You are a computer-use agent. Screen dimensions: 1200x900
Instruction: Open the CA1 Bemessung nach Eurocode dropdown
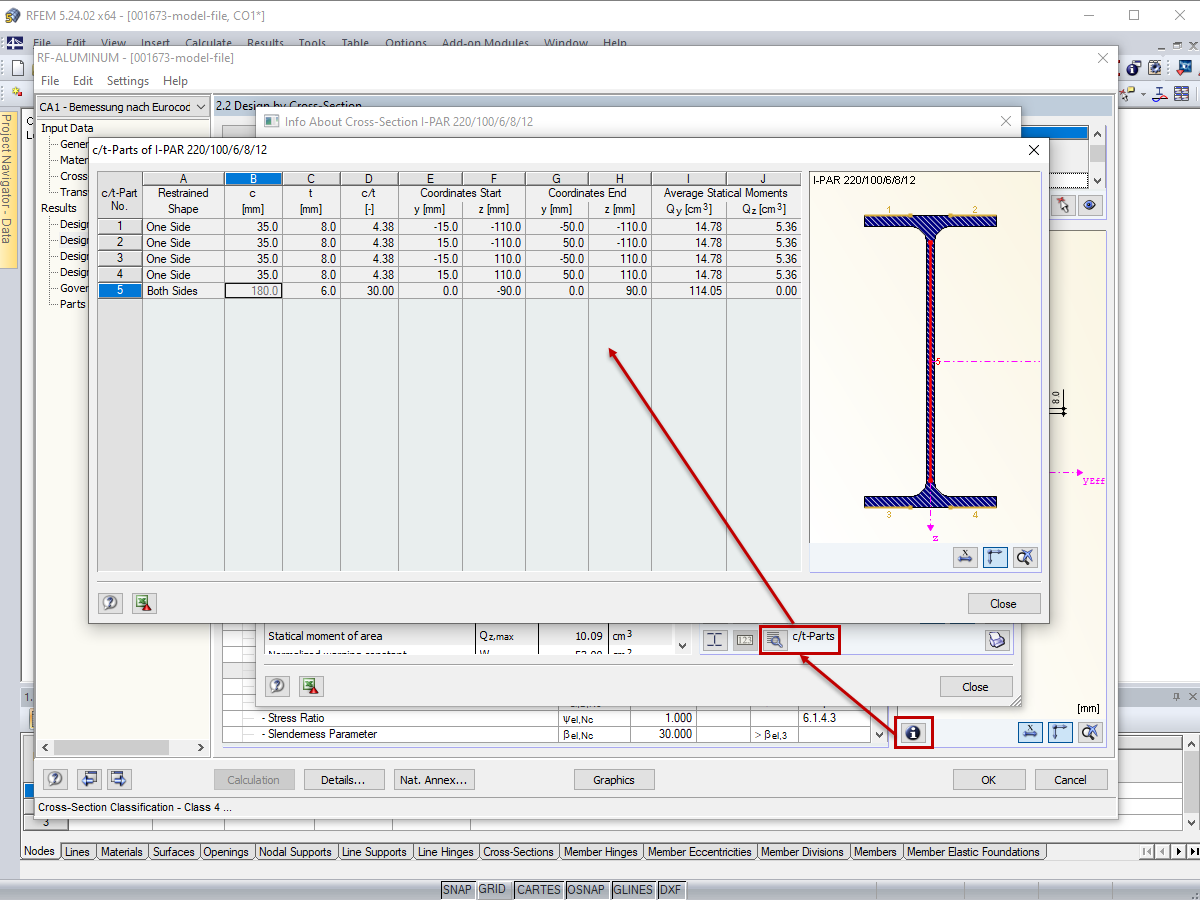pos(199,106)
